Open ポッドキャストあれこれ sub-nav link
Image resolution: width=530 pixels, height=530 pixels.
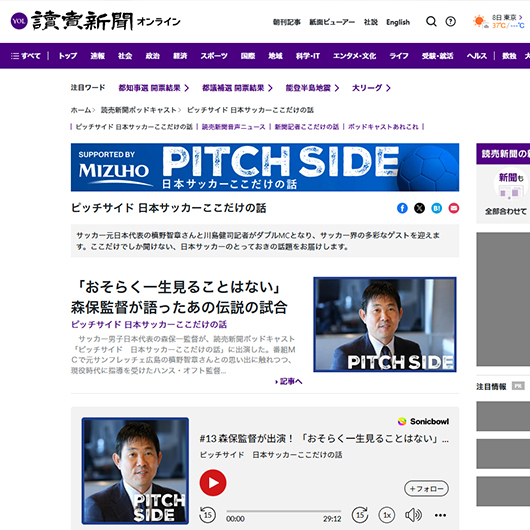point(383,127)
